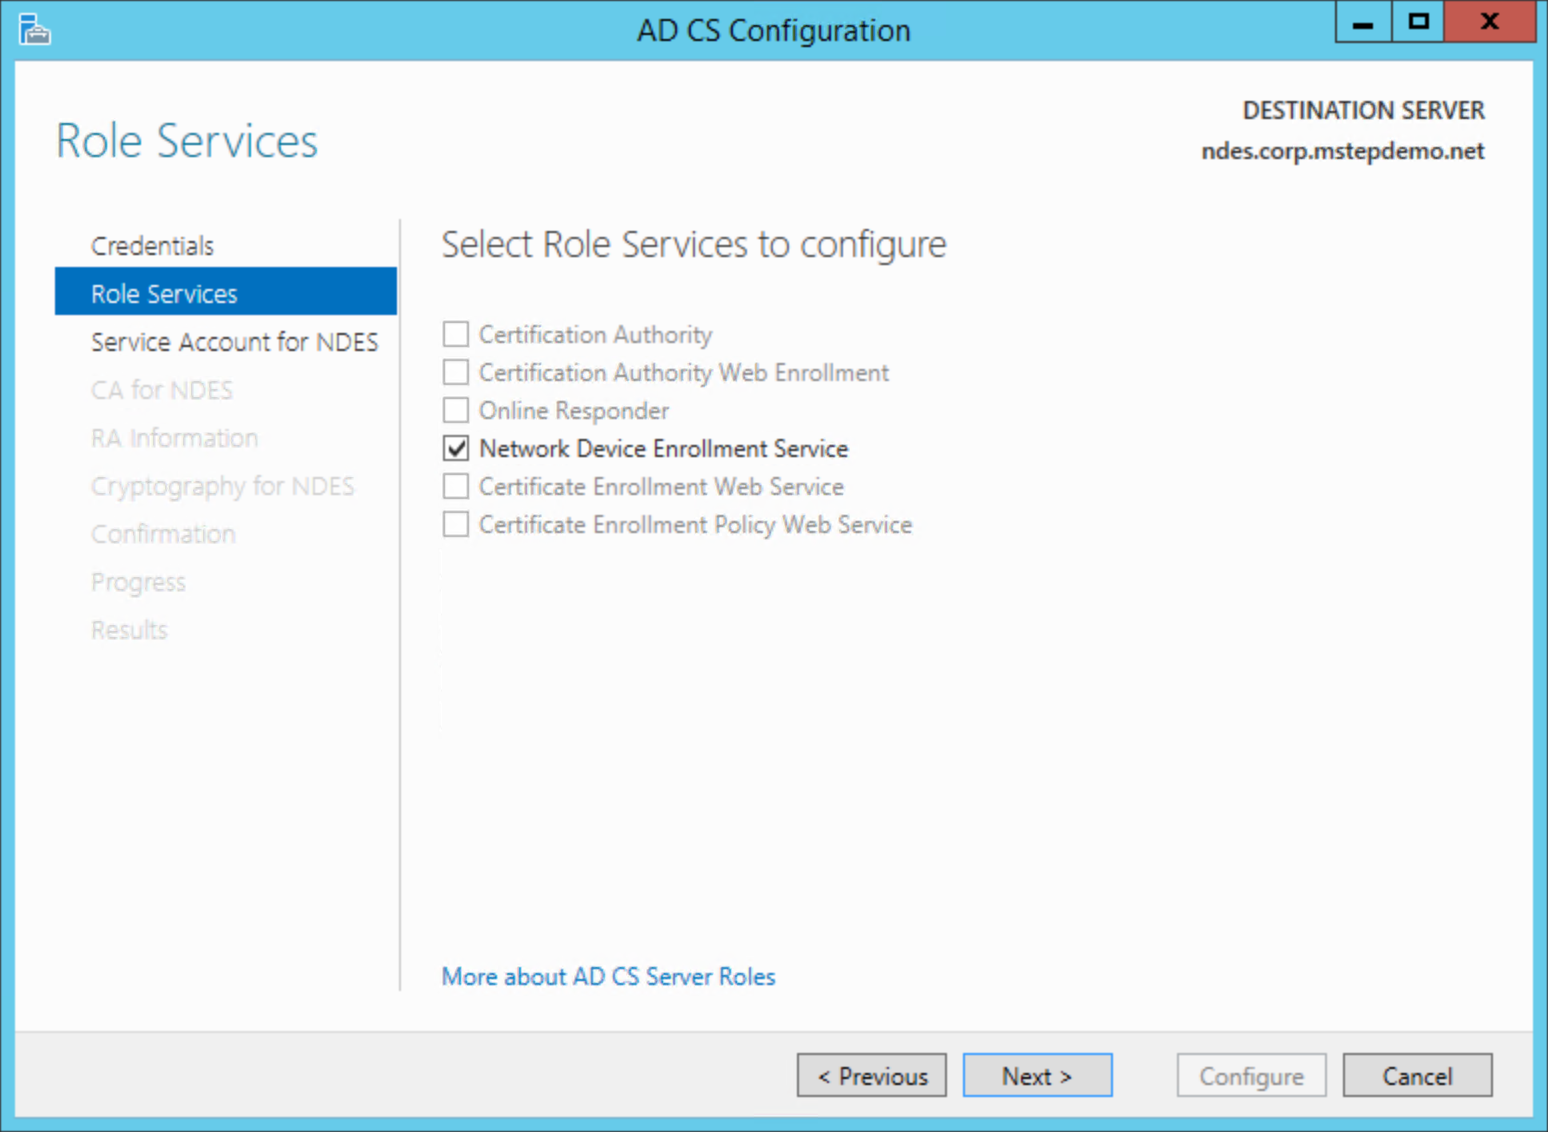Viewport: 1548px width, 1132px height.
Task: Open More about AD CS Server Roles link
Action: pos(608,976)
